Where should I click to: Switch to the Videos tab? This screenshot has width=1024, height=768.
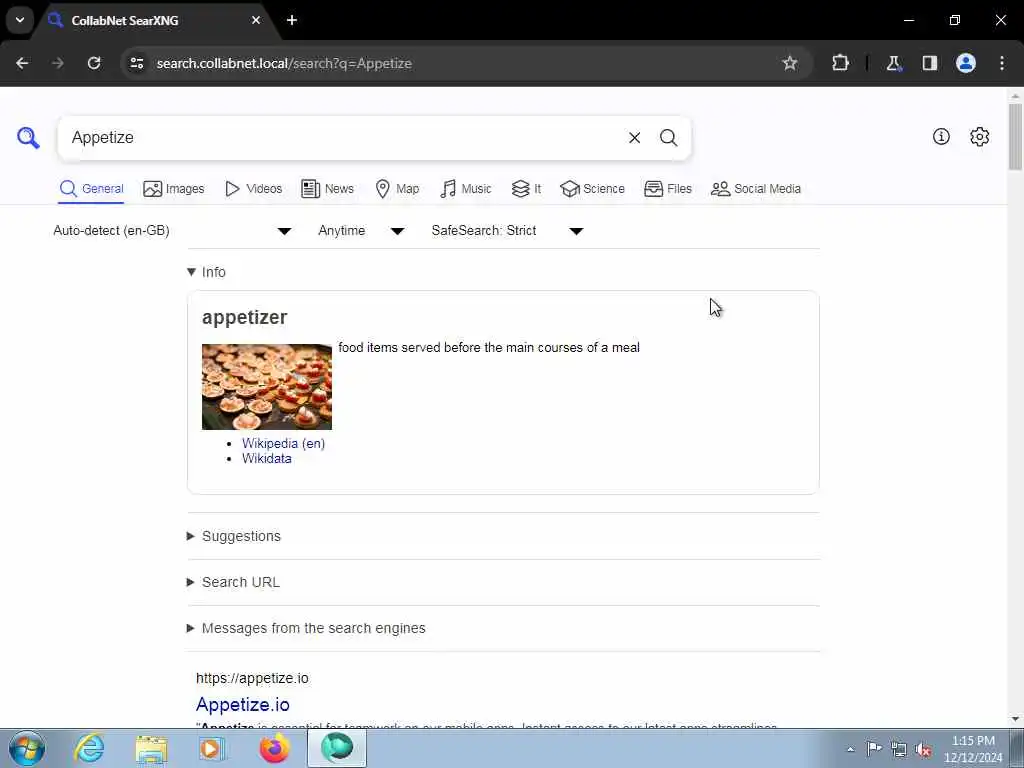[253, 189]
